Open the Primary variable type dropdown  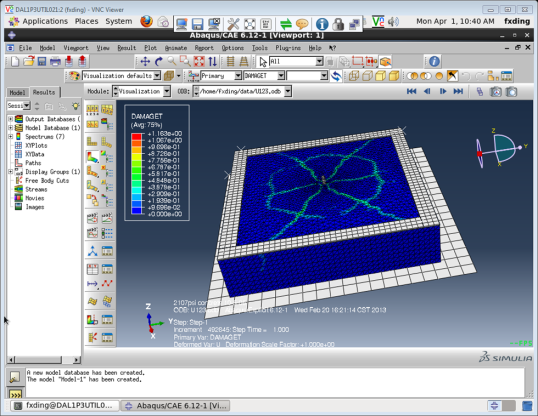pos(238,76)
